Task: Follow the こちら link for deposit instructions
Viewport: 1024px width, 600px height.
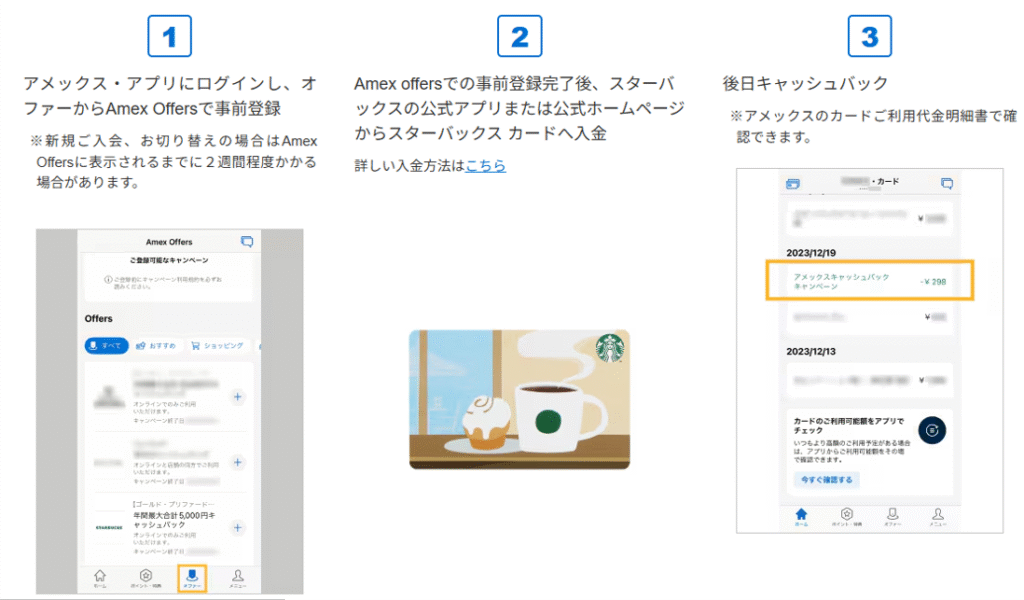Action: [485, 166]
